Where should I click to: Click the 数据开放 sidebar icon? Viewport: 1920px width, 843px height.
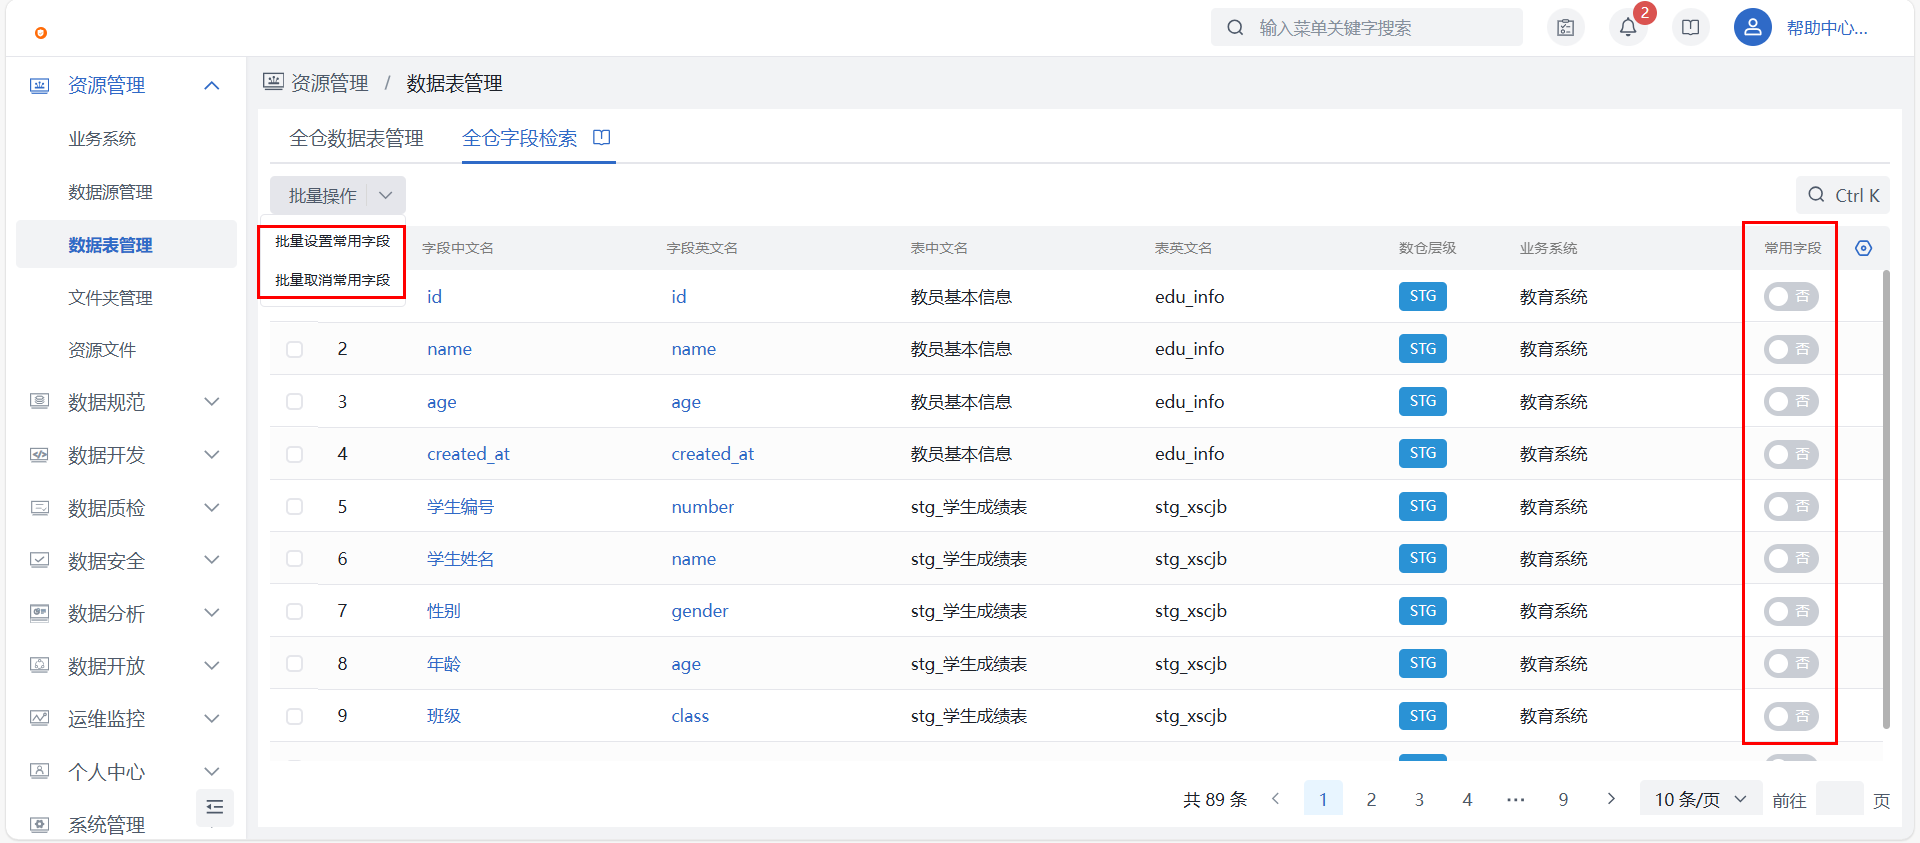(39, 666)
